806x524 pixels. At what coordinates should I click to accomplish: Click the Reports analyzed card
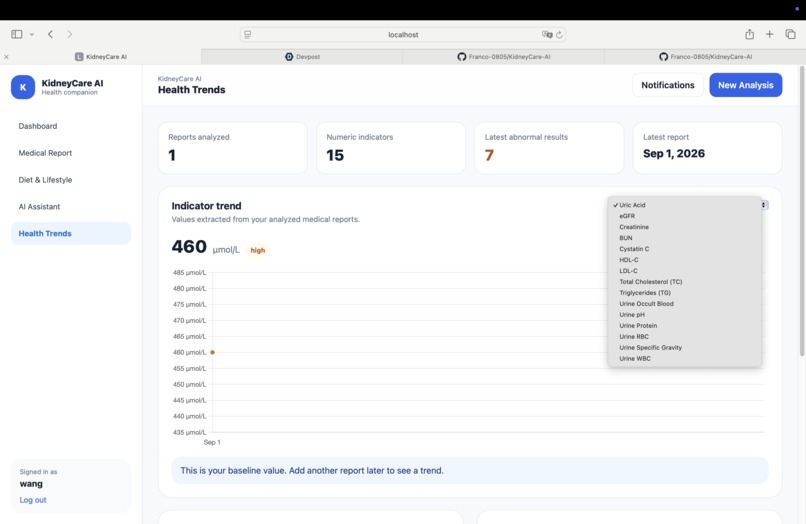click(x=233, y=148)
